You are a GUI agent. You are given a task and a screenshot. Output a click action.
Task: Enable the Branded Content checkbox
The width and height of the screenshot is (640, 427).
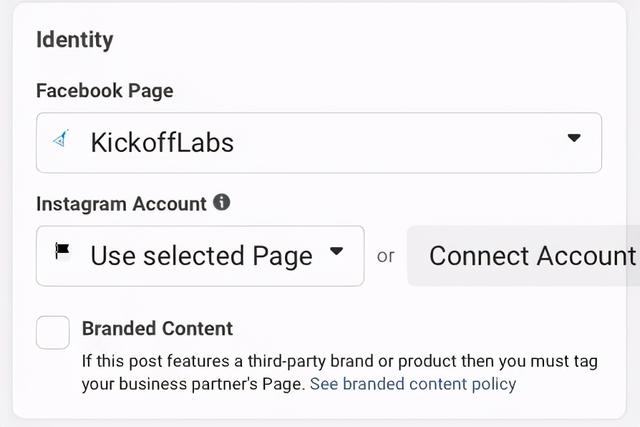click(53, 332)
